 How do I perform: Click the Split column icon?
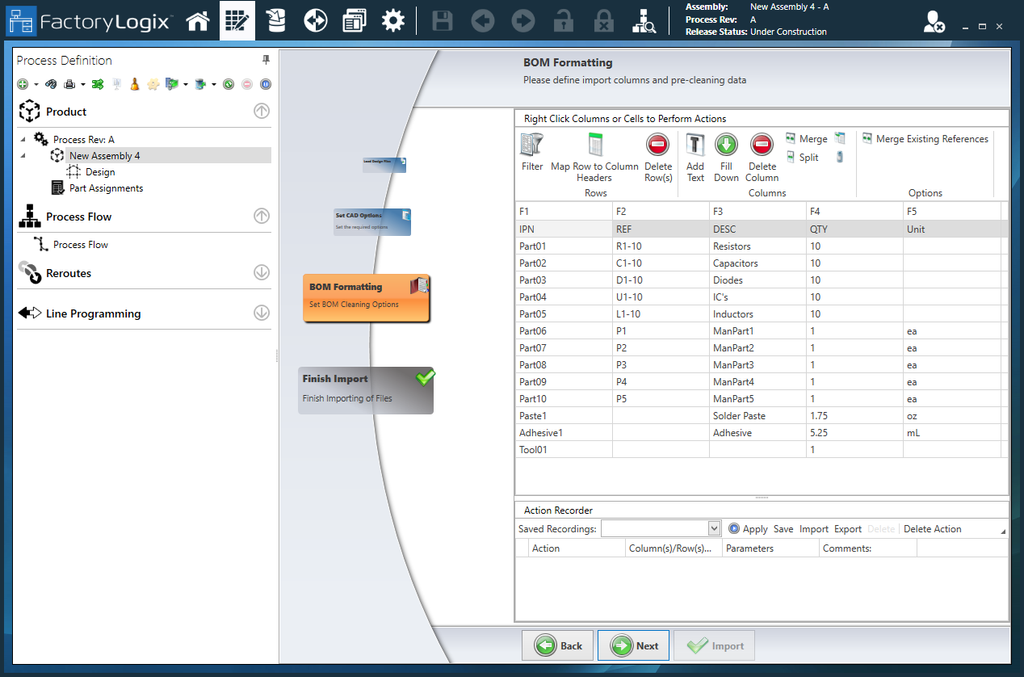808,158
